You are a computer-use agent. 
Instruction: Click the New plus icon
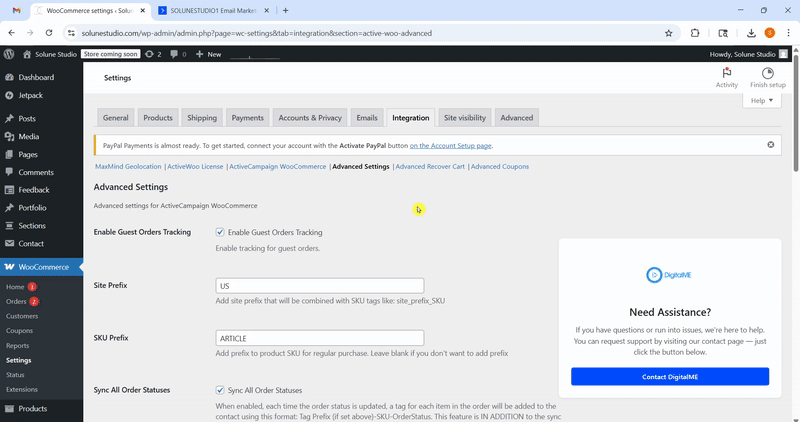pyautogui.click(x=199, y=54)
